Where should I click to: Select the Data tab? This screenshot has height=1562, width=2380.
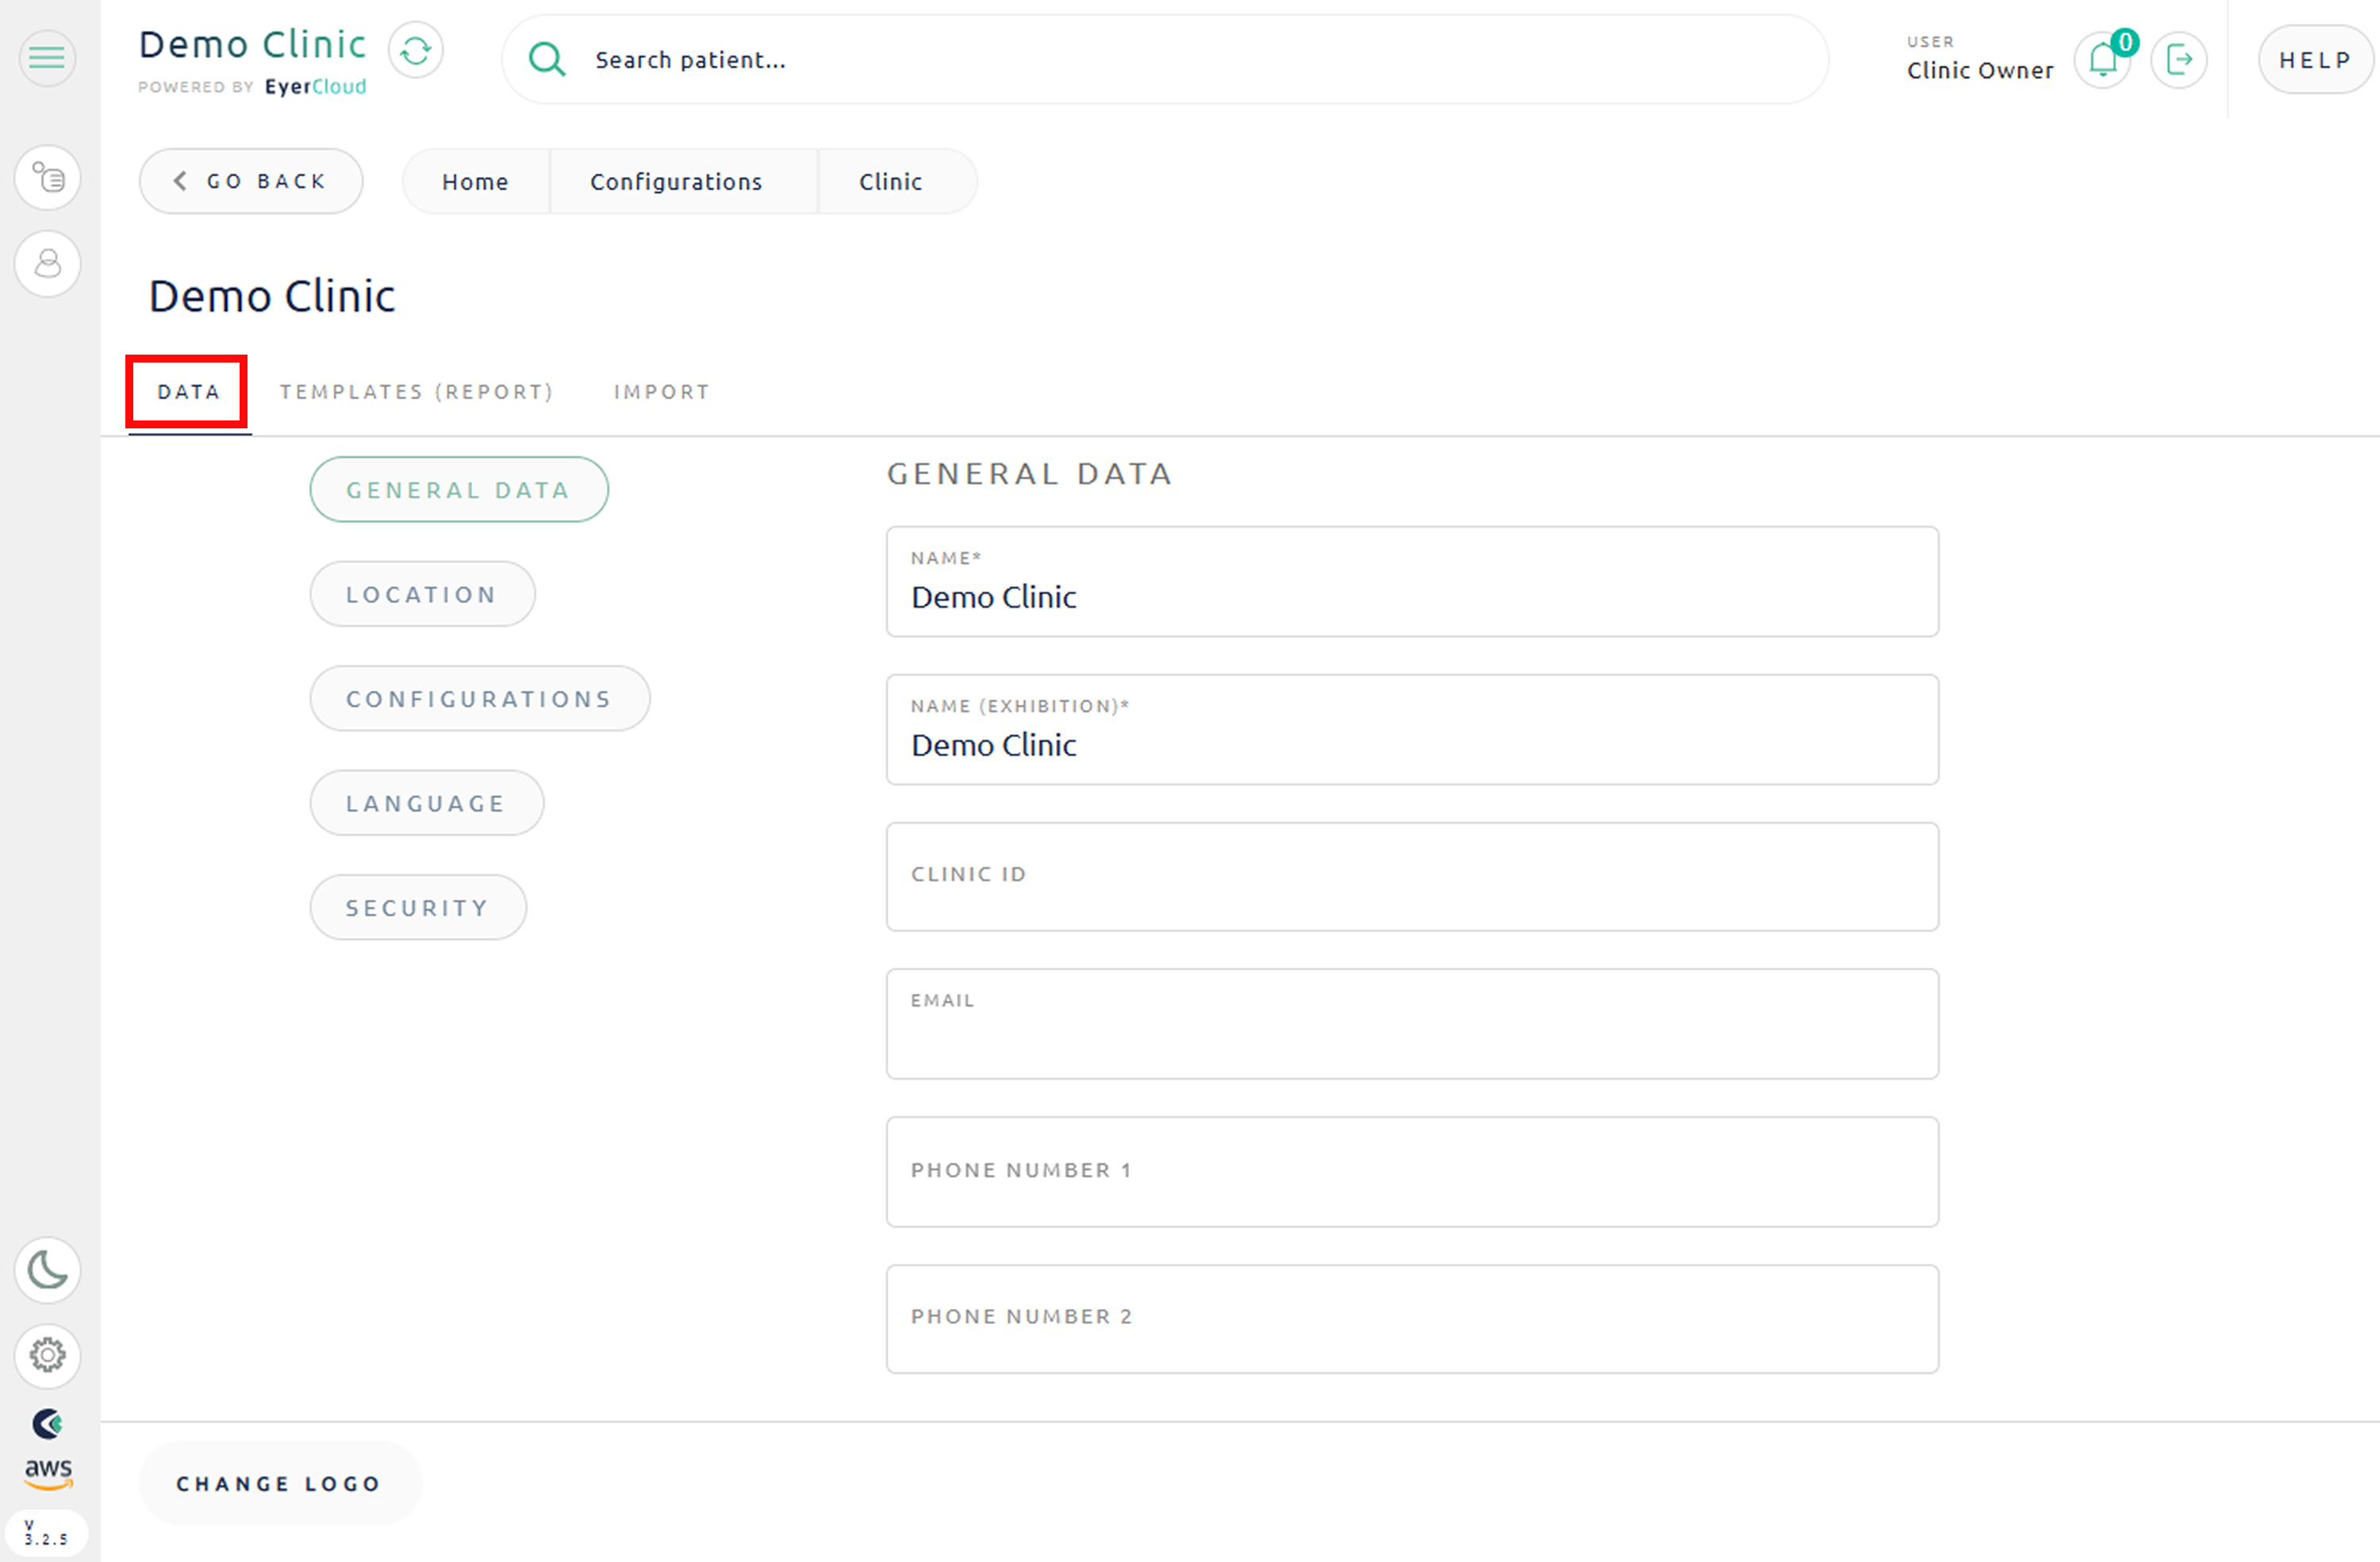(x=188, y=392)
